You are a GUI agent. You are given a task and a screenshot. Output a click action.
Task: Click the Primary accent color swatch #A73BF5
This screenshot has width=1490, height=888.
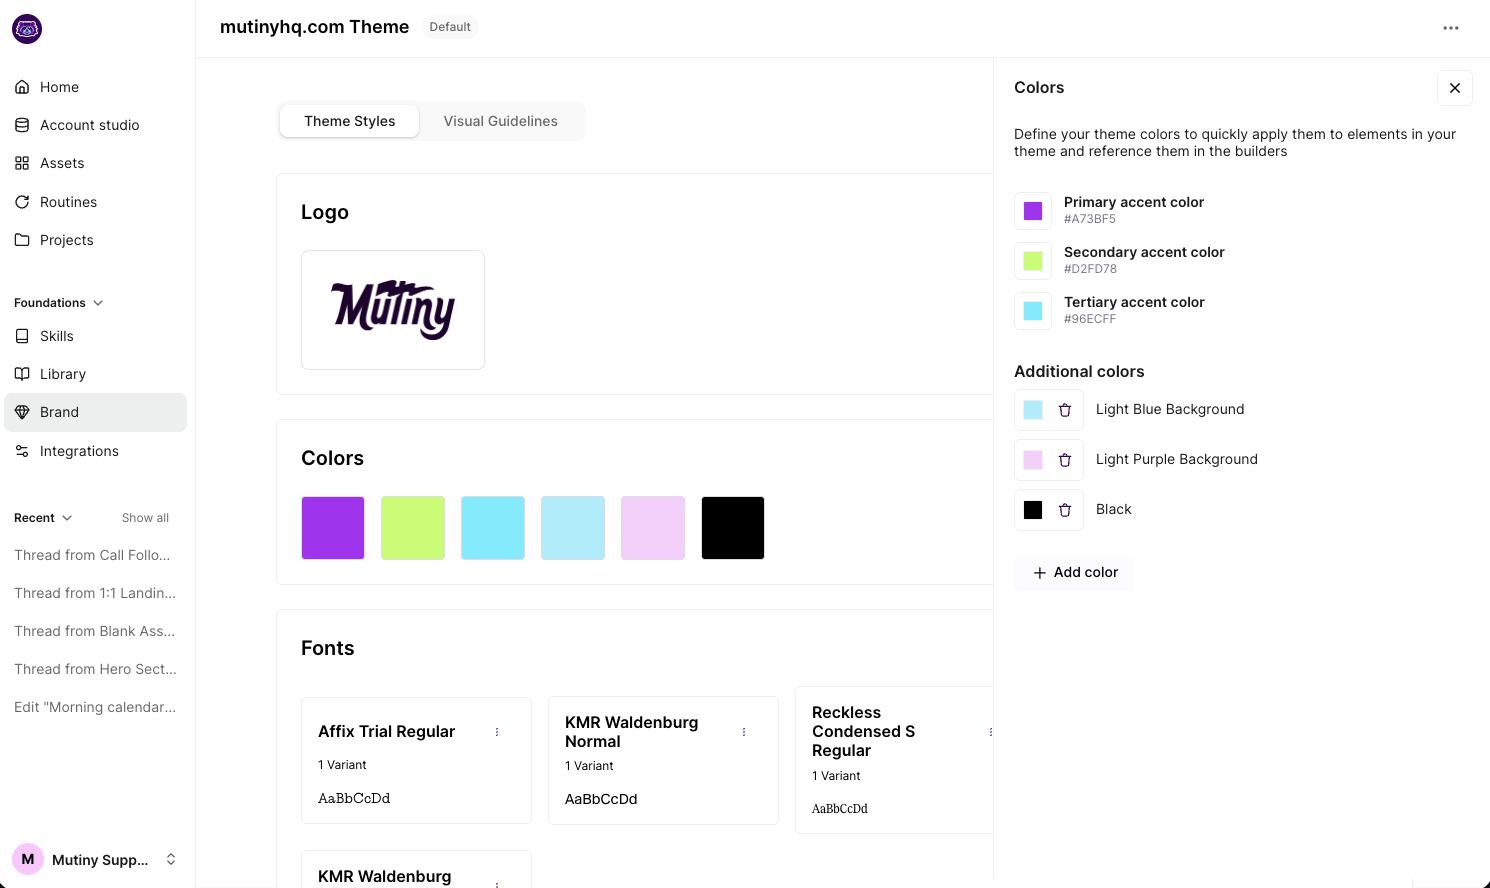(x=1033, y=211)
